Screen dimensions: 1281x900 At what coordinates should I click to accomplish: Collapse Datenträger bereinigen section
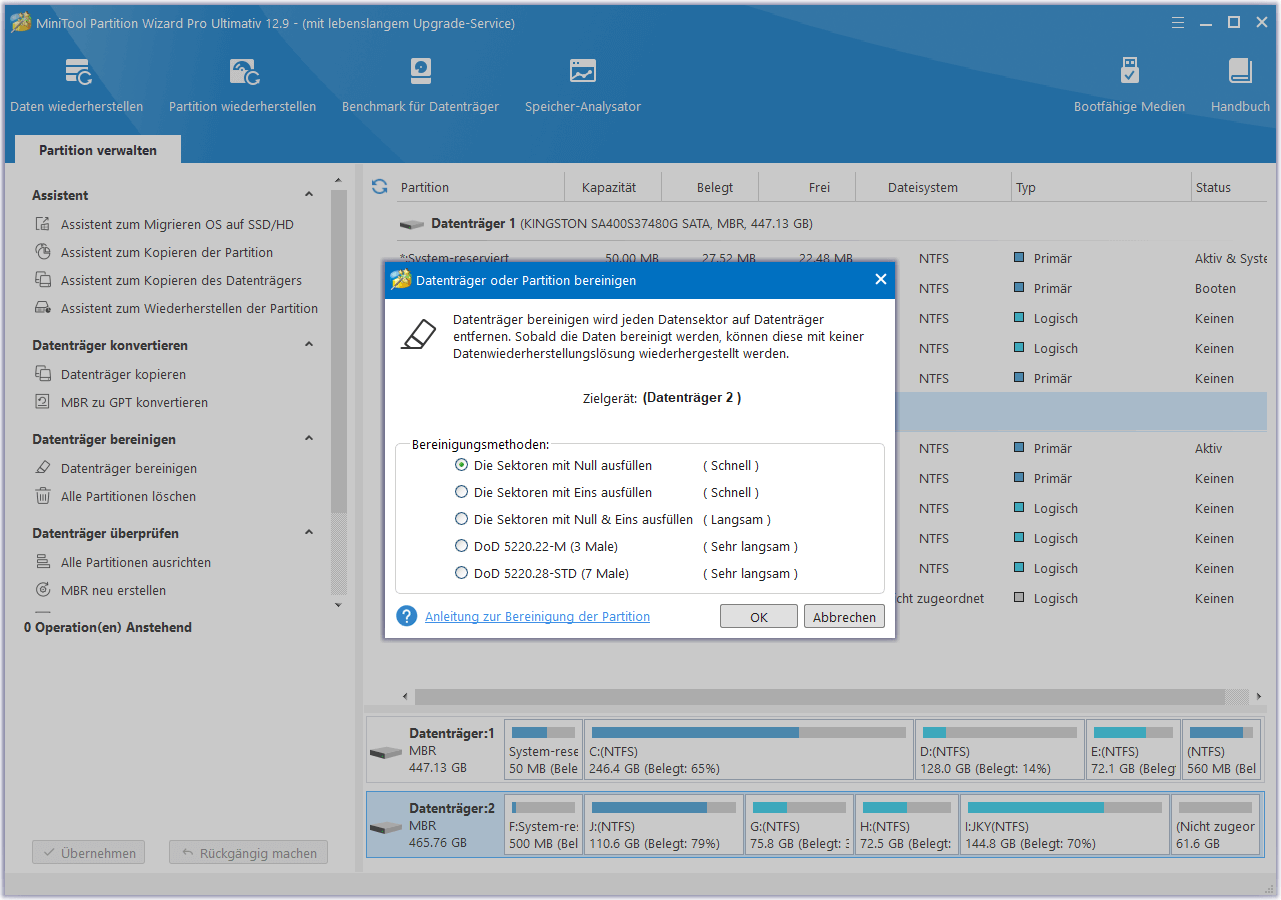(309, 439)
